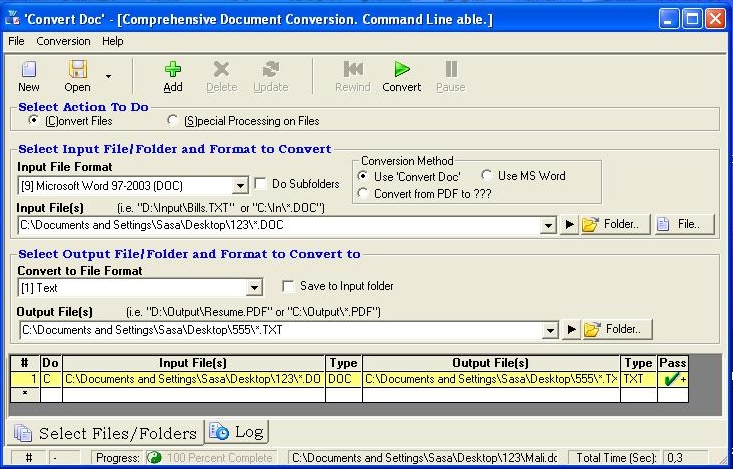This screenshot has height=469, width=733.
Task: Click the Convert Doc title bar icon
Action: [13, 19]
